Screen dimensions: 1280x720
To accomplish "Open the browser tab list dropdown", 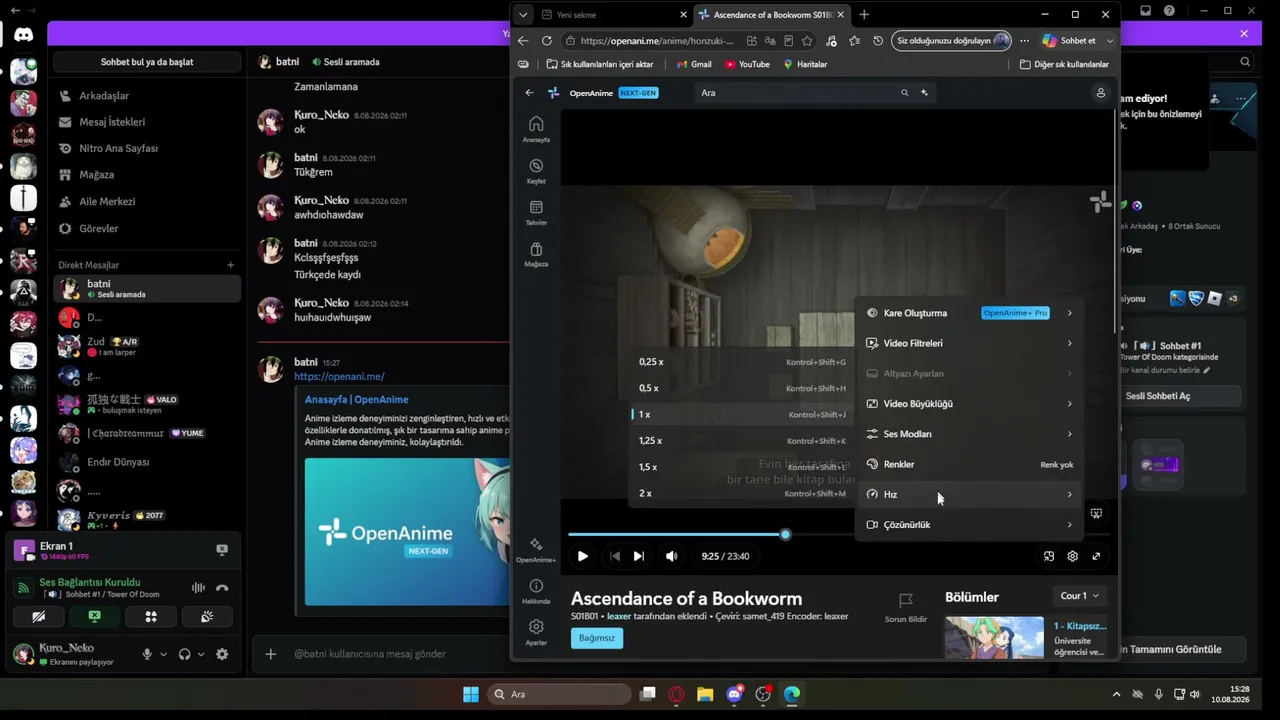I will [523, 15].
